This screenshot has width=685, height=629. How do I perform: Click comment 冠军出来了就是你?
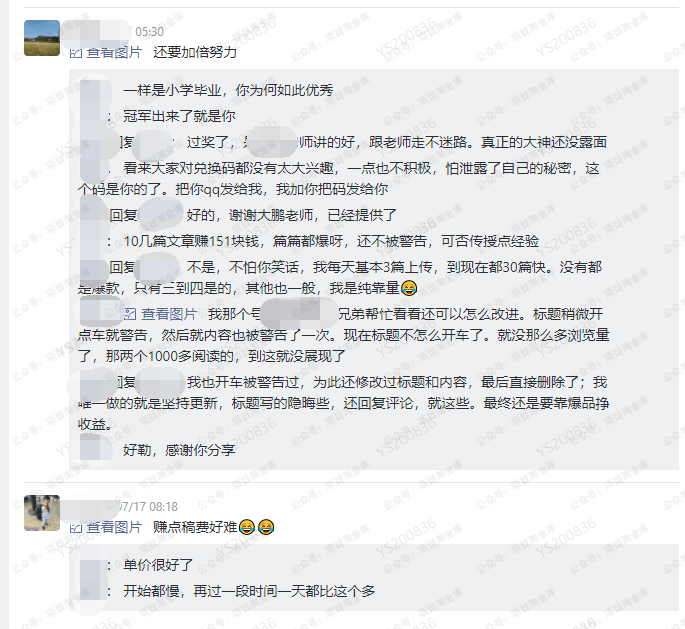[179, 116]
